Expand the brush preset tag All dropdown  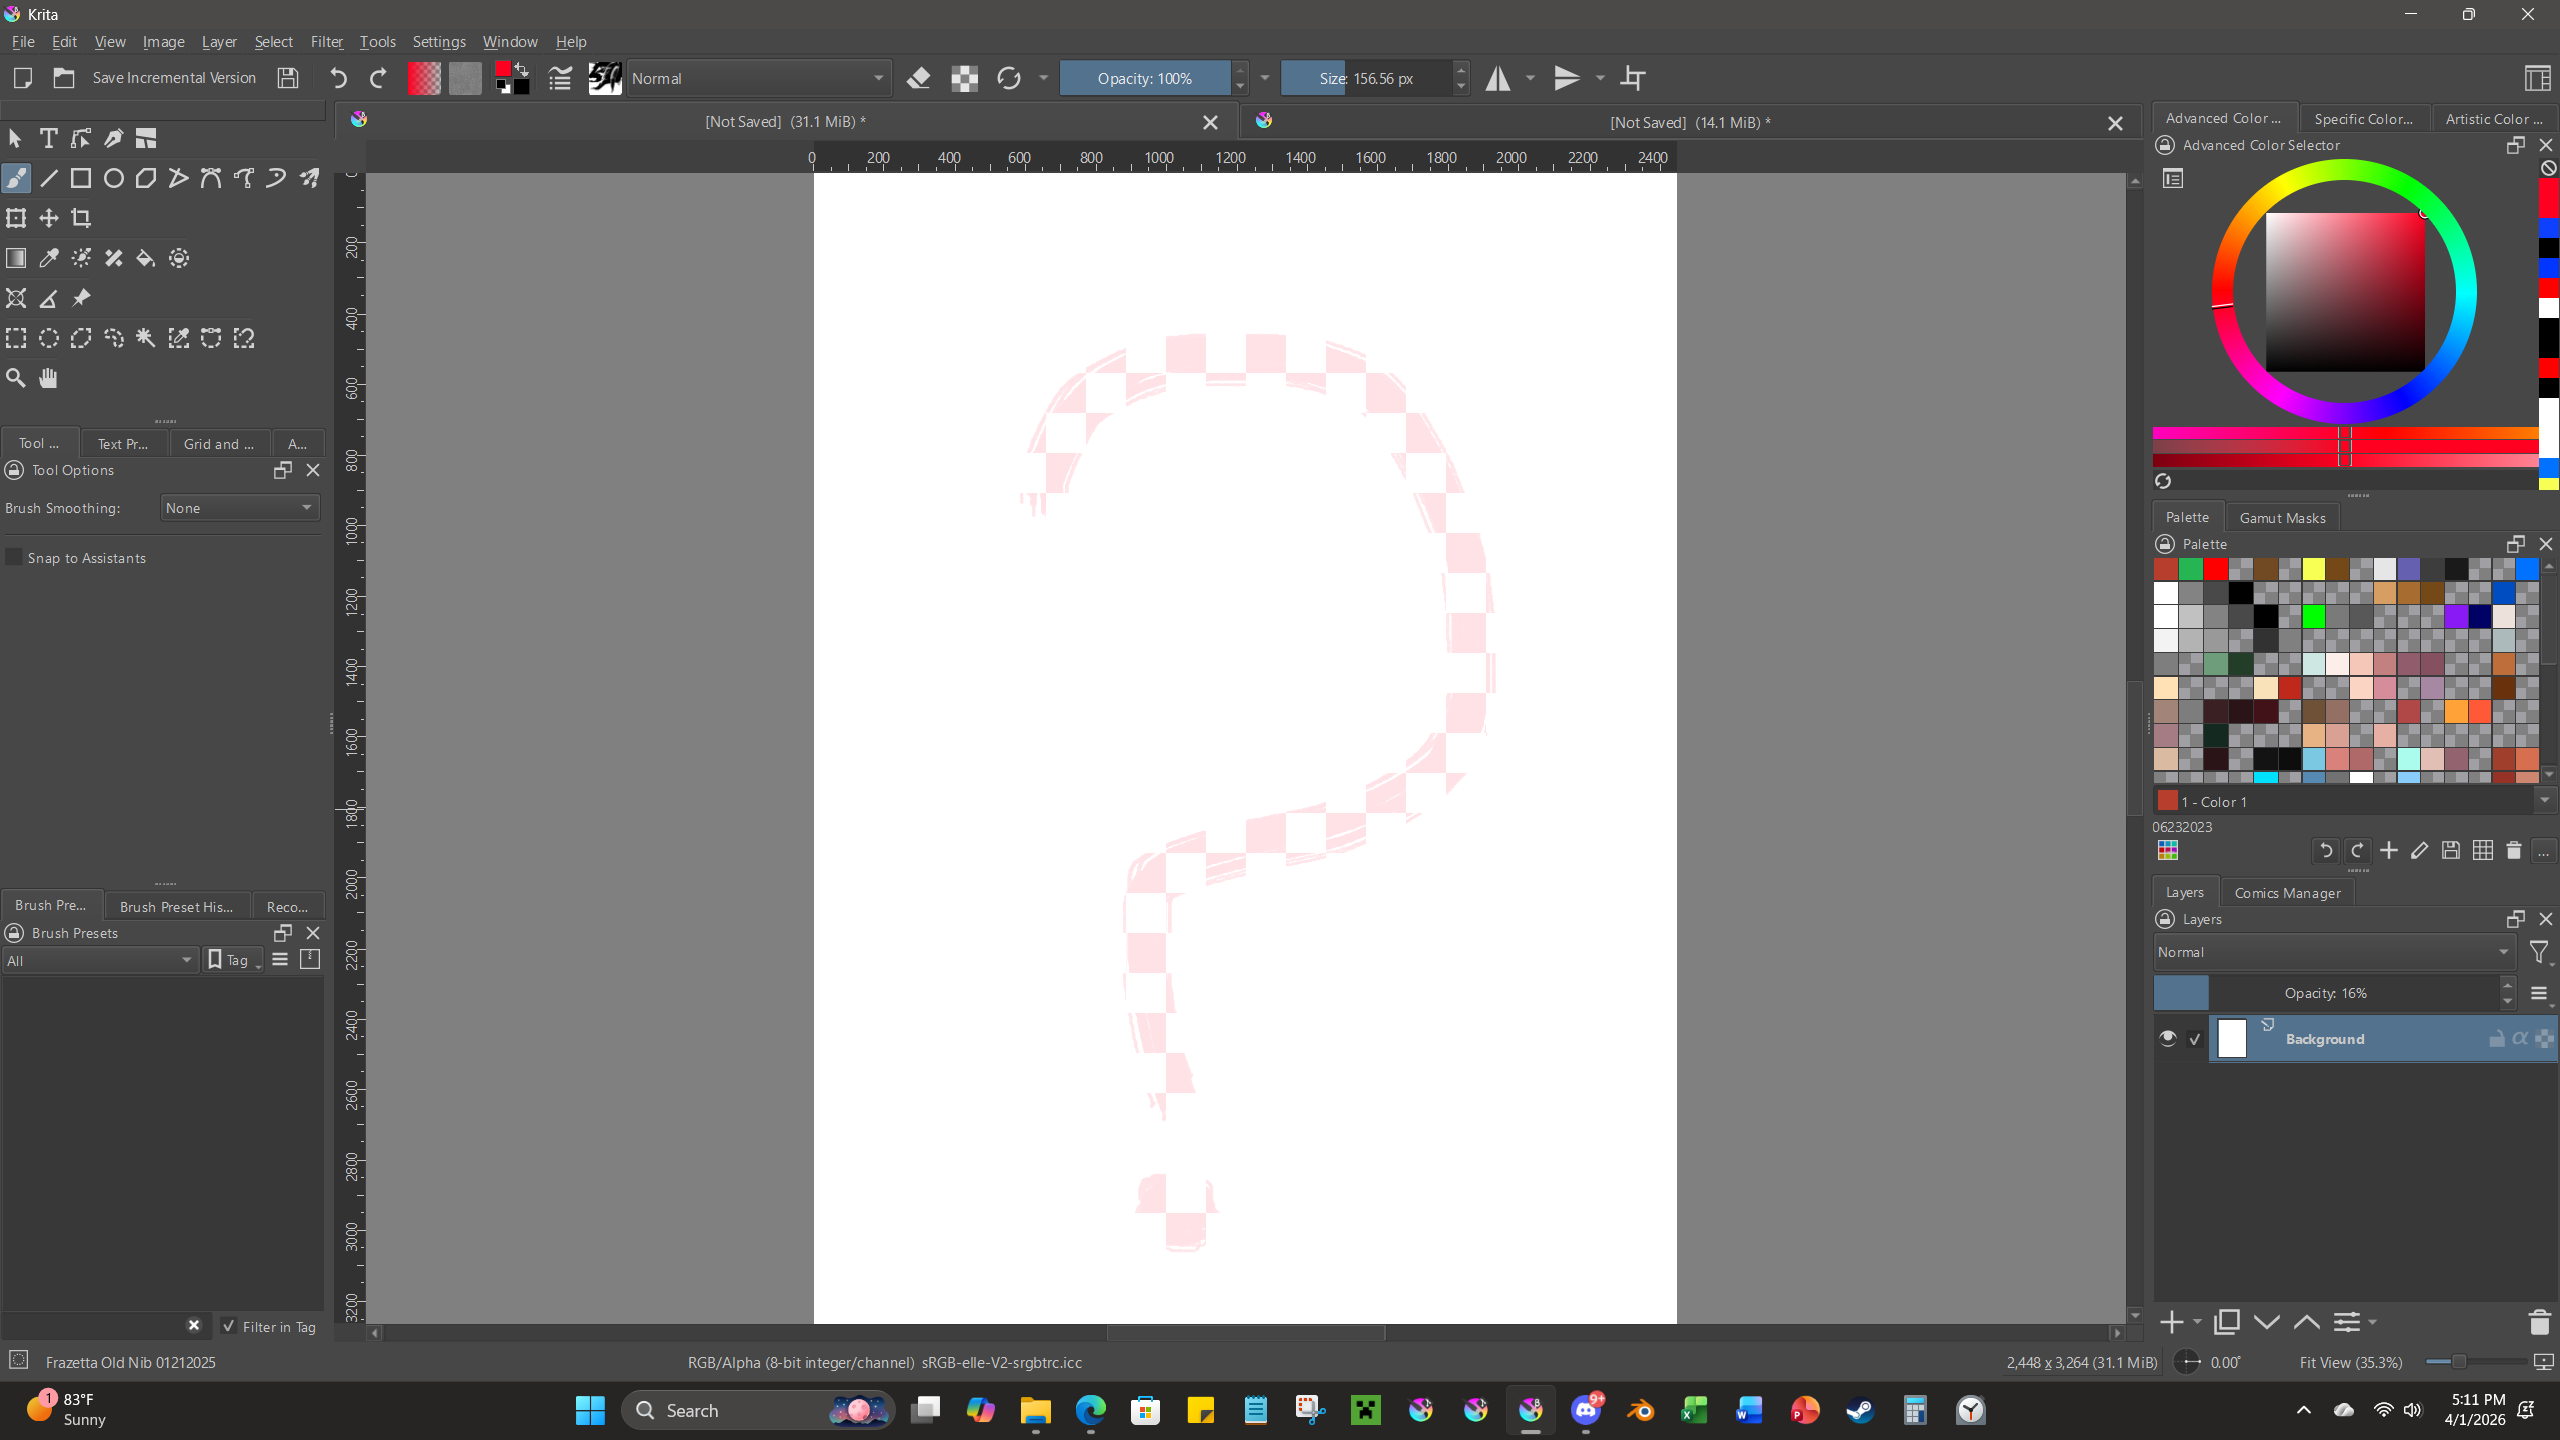[99, 960]
